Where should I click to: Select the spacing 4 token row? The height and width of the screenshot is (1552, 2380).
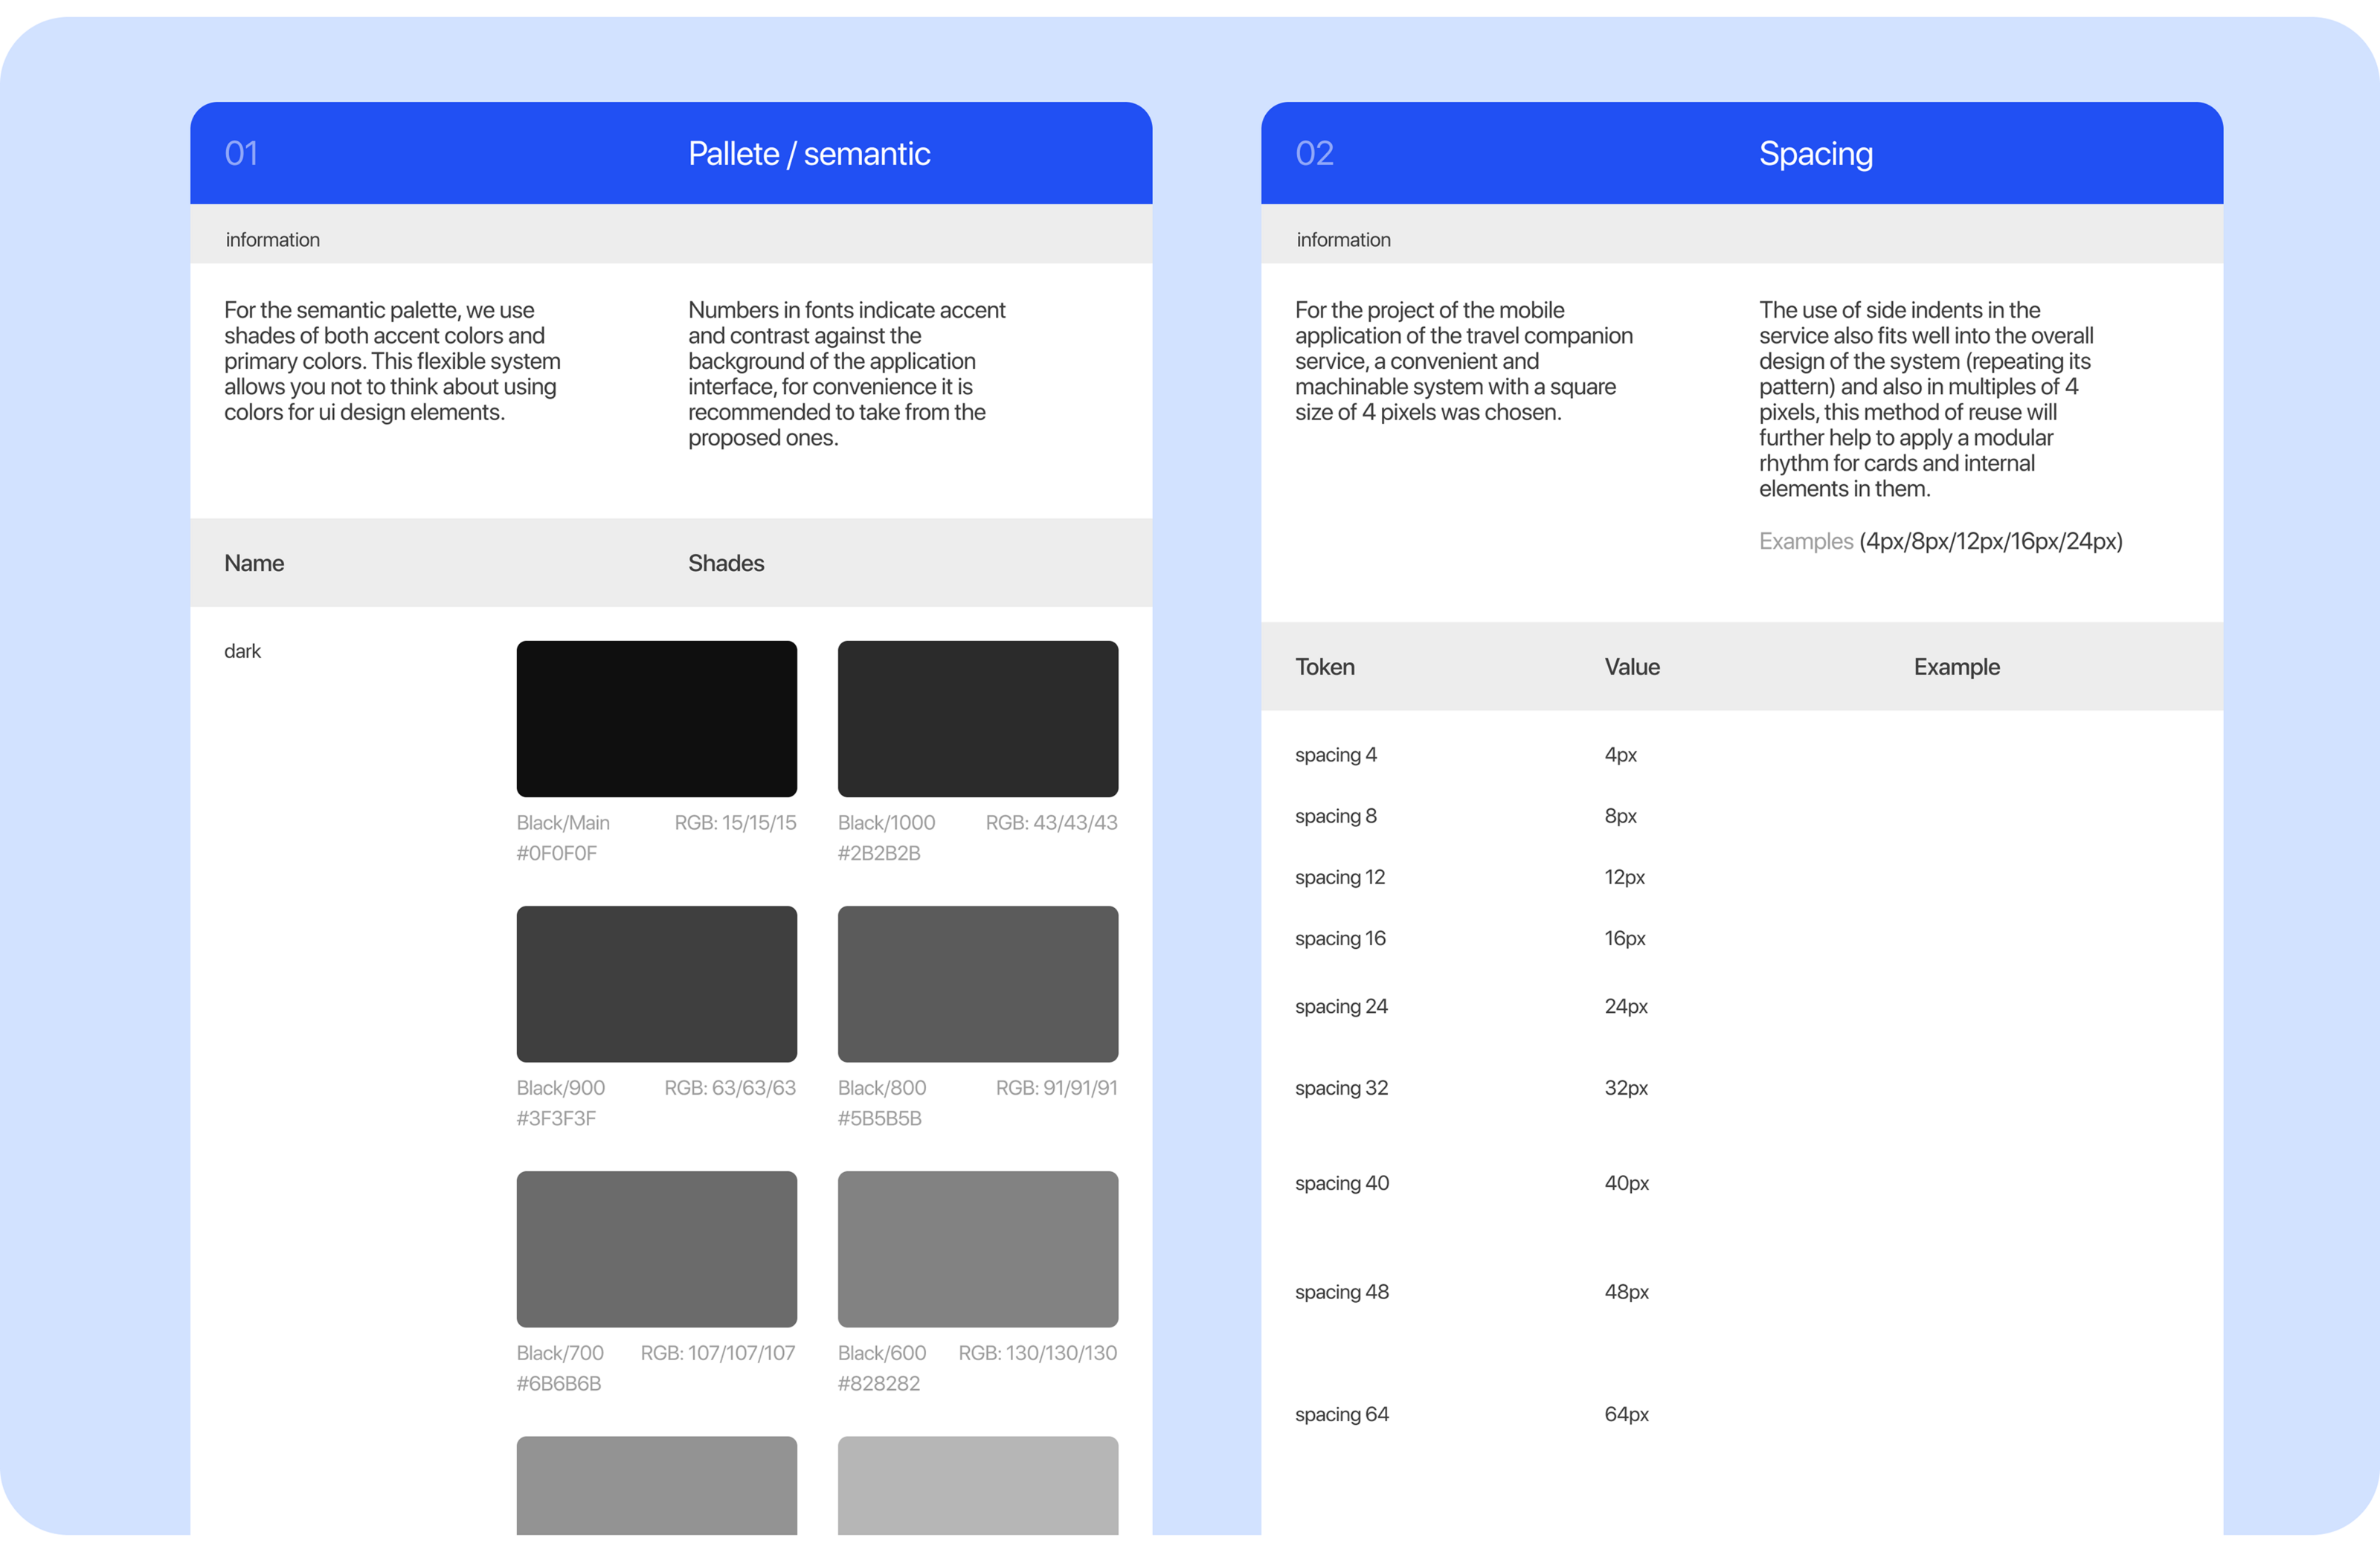click(x=1335, y=755)
